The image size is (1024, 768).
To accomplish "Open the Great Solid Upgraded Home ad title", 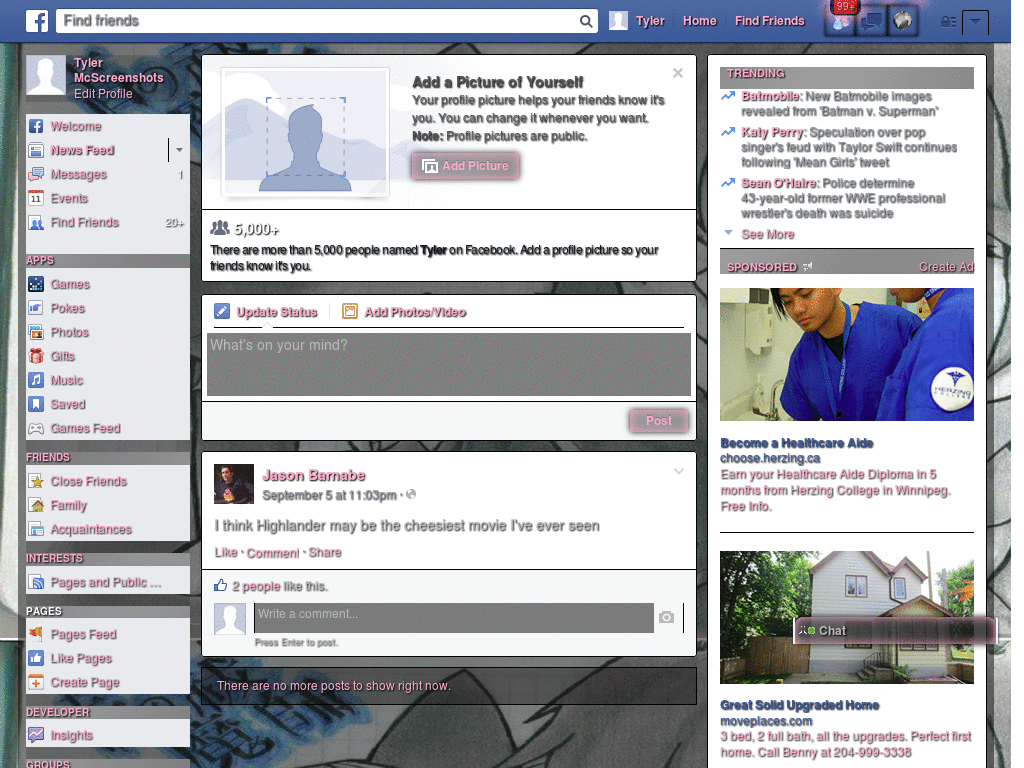I will tap(799, 705).
